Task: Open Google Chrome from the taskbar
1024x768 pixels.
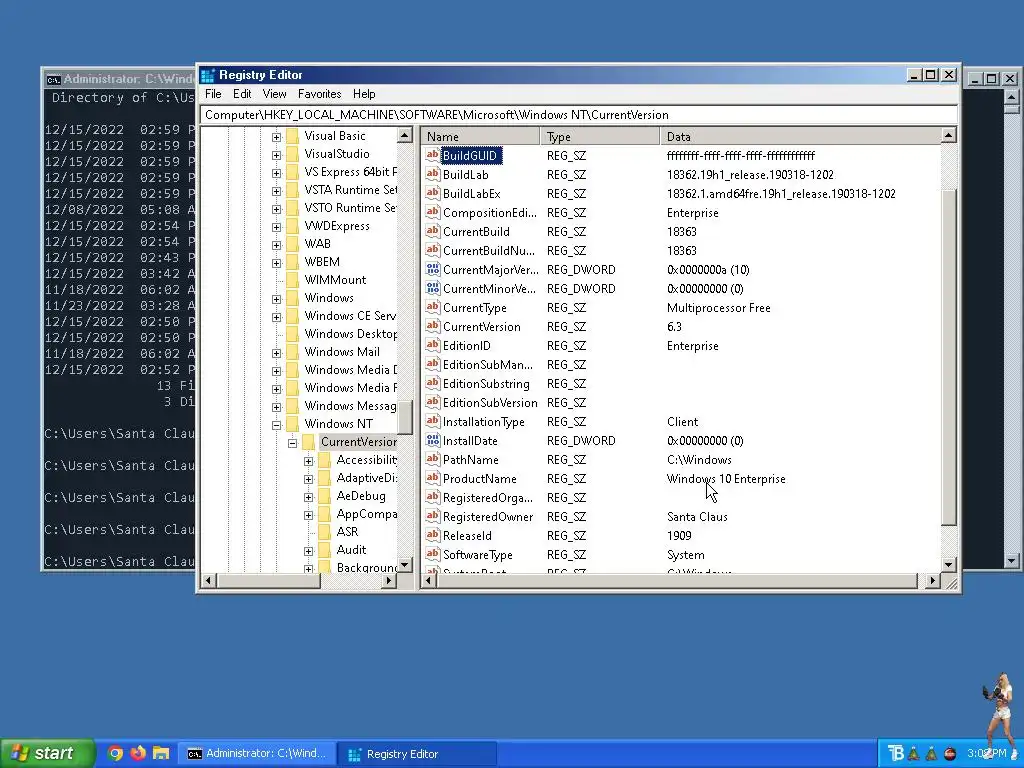Action: point(115,753)
